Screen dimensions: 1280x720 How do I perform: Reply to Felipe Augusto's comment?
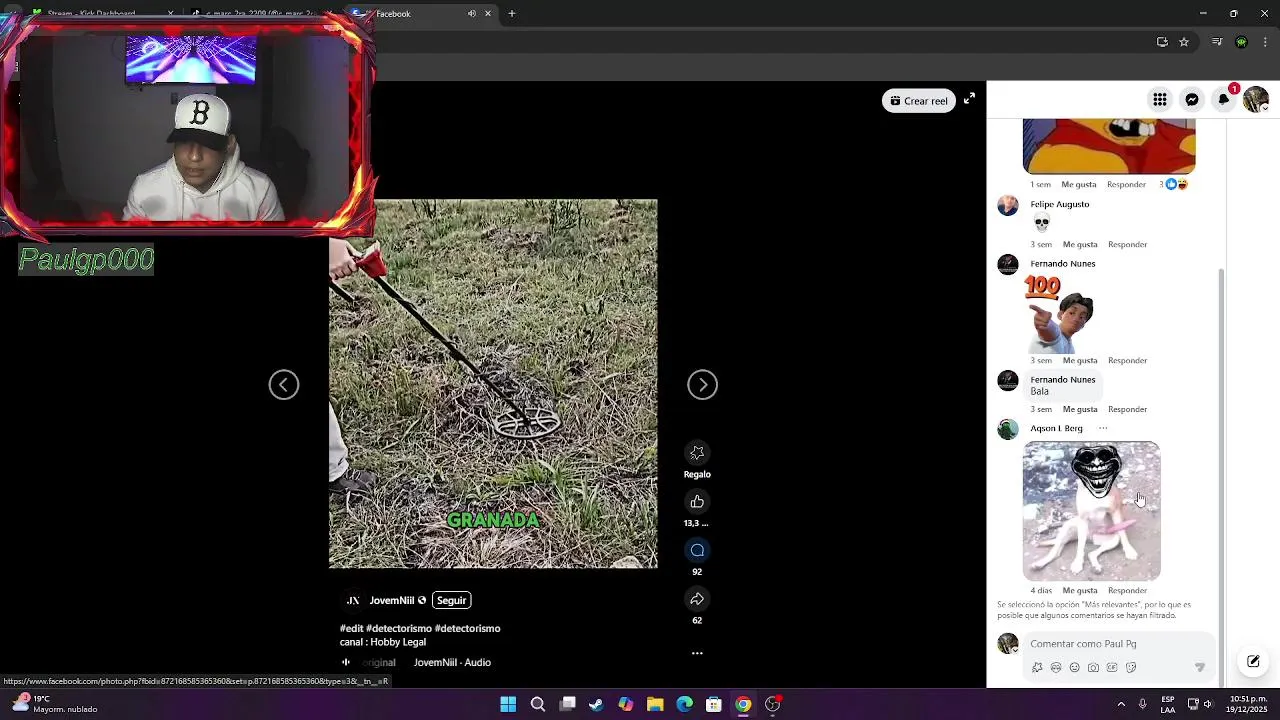[x=1127, y=244]
